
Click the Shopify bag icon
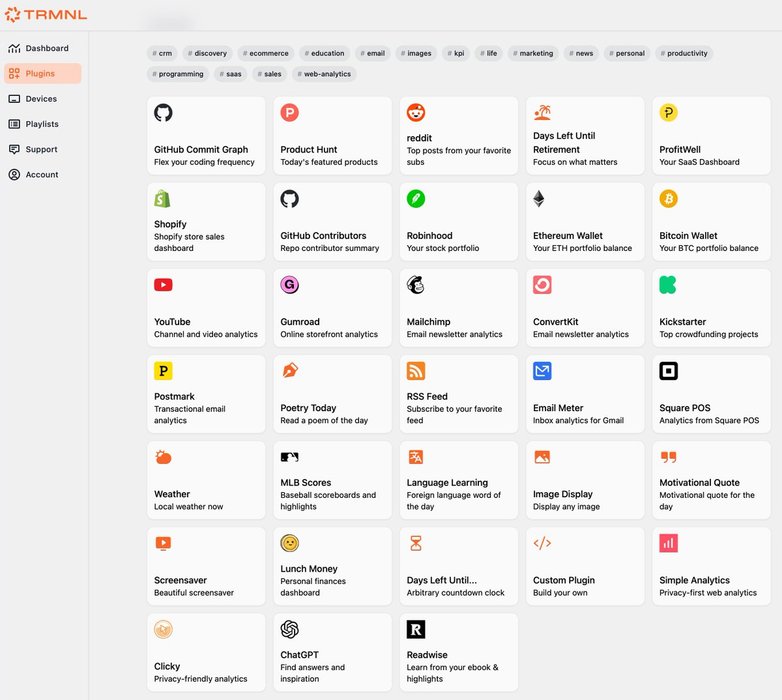[x=163, y=199]
